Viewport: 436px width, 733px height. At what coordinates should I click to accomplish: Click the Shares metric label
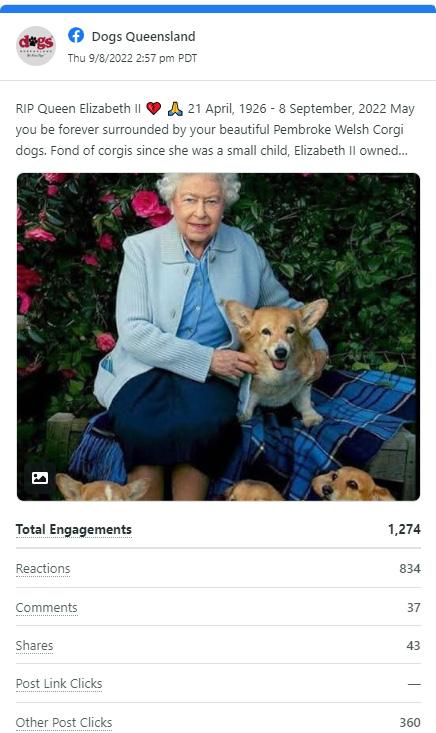tap(35, 646)
